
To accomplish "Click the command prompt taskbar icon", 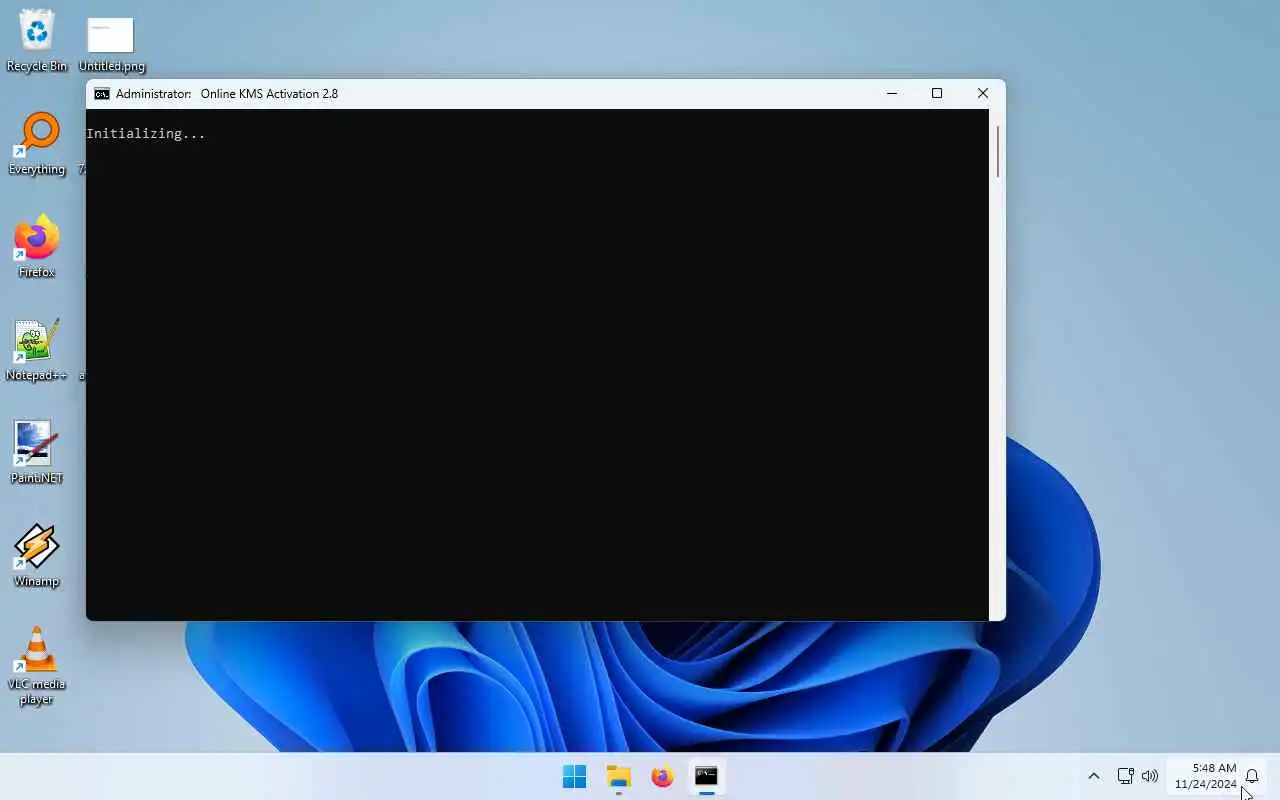I will coord(706,776).
